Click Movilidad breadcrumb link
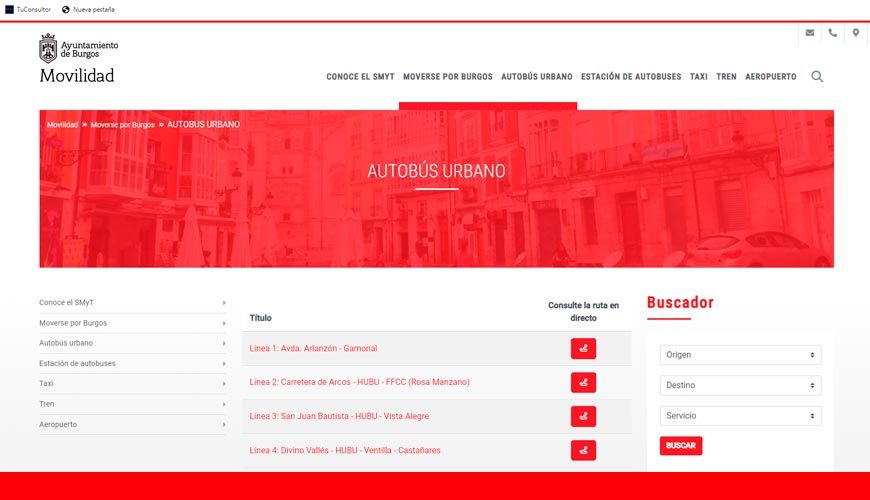 point(62,124)
